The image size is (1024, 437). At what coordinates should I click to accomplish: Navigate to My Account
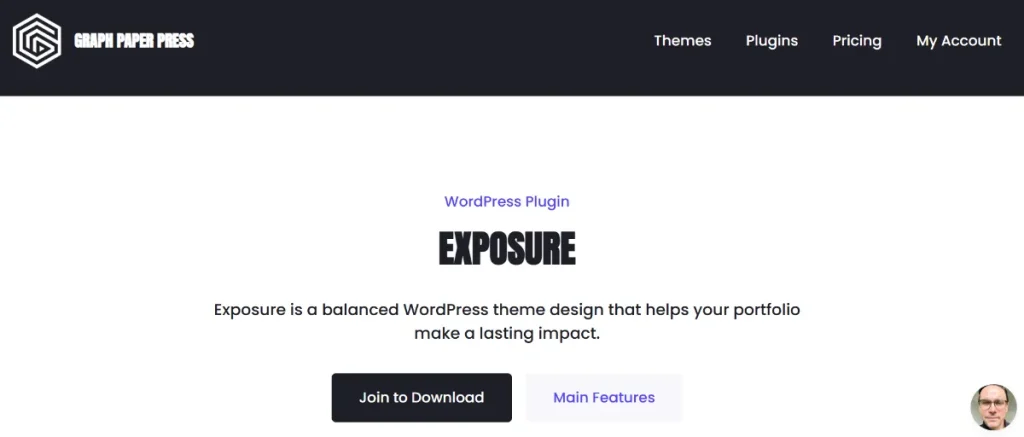(958, 41)
